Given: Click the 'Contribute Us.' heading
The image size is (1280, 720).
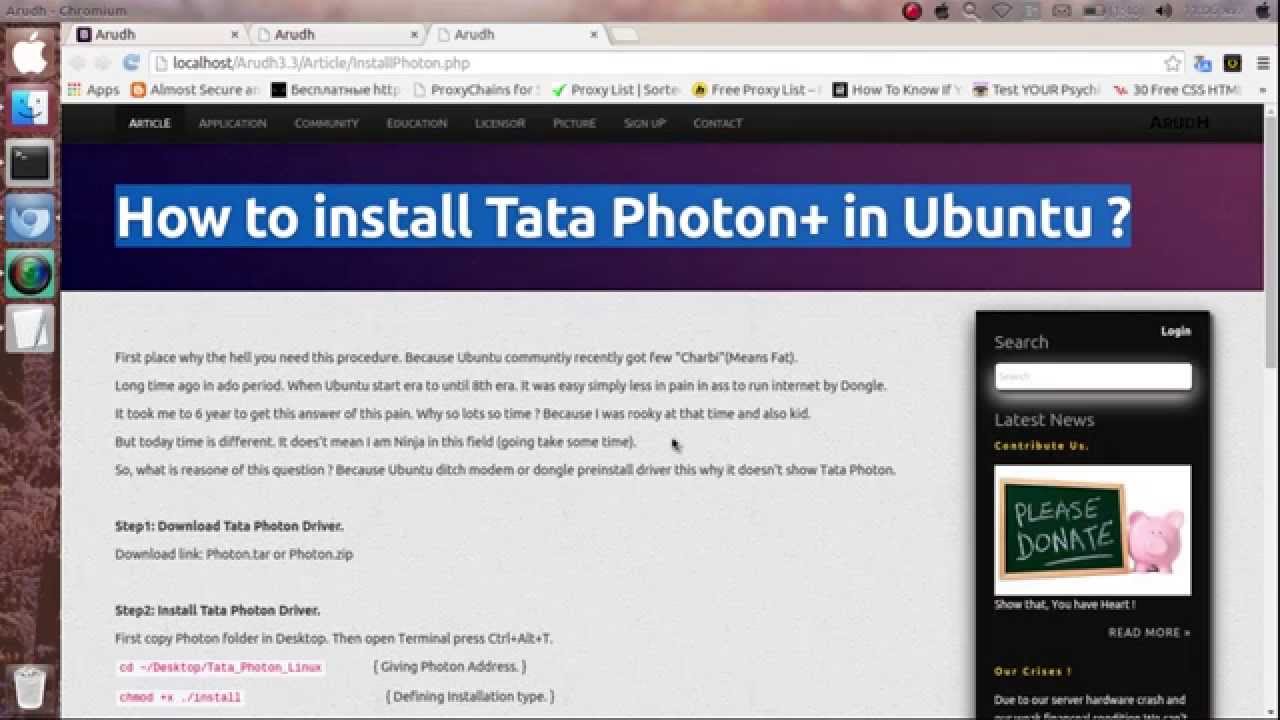Looking at the screenshot, I should (1041, 446).
